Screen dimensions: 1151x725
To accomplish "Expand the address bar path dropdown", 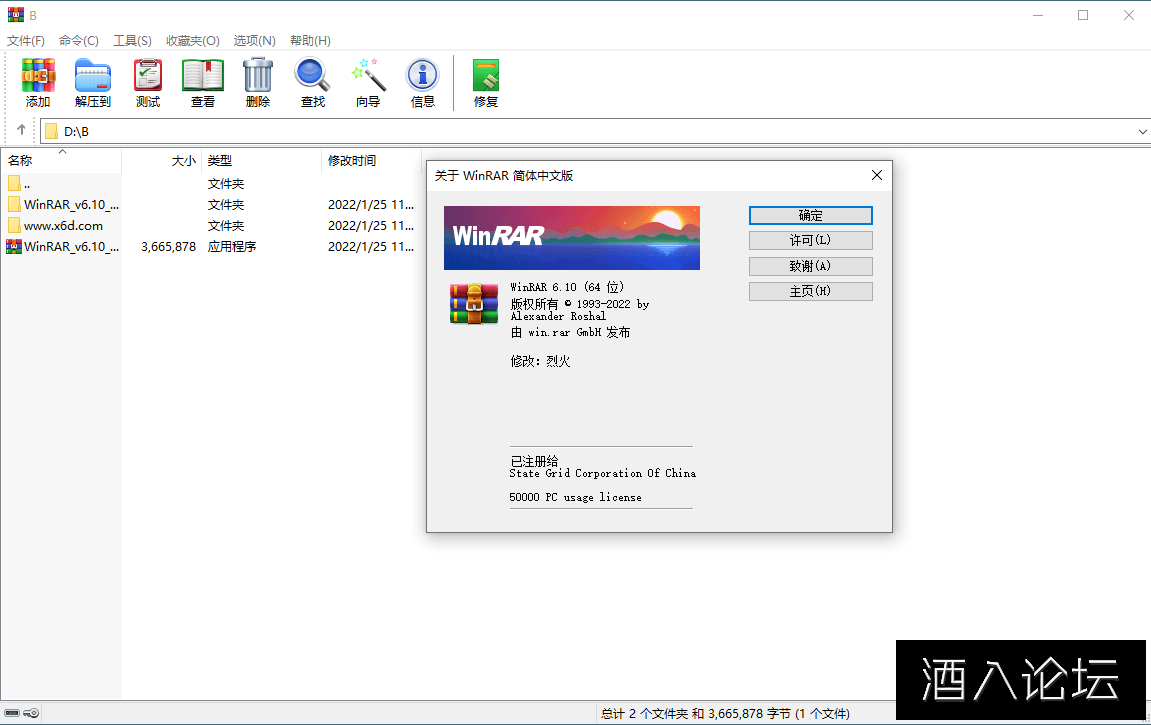I will tap(1142, 131).
